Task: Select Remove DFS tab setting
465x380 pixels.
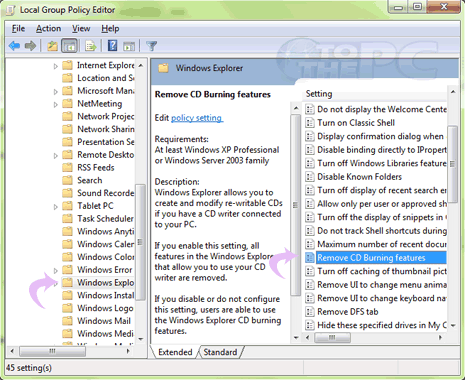Action: pos(348,312)
